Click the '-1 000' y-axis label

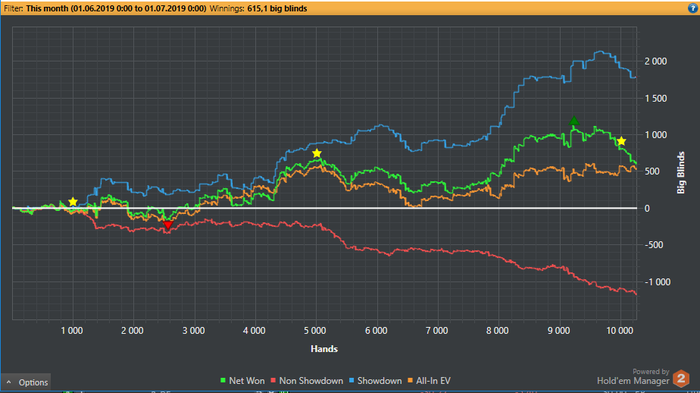[x=658, y=282]
